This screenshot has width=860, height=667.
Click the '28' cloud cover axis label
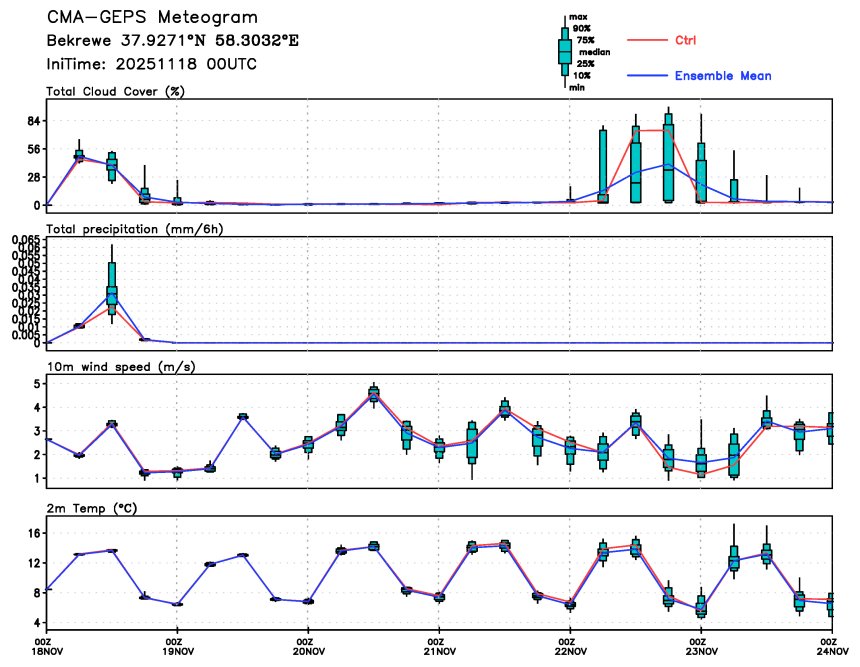click(x=34, y=178)
